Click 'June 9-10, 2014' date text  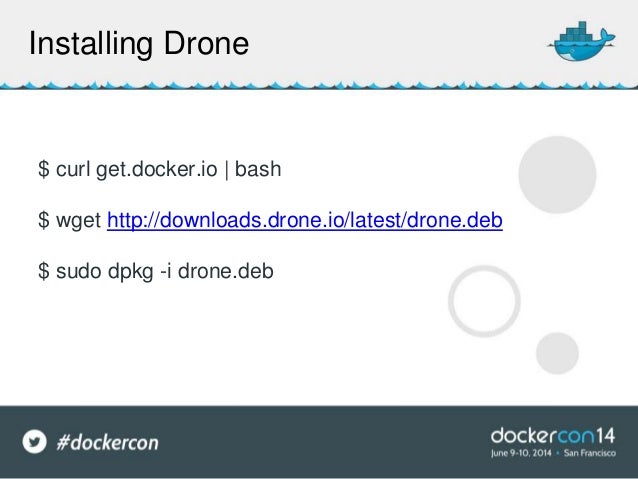(521, 453)
